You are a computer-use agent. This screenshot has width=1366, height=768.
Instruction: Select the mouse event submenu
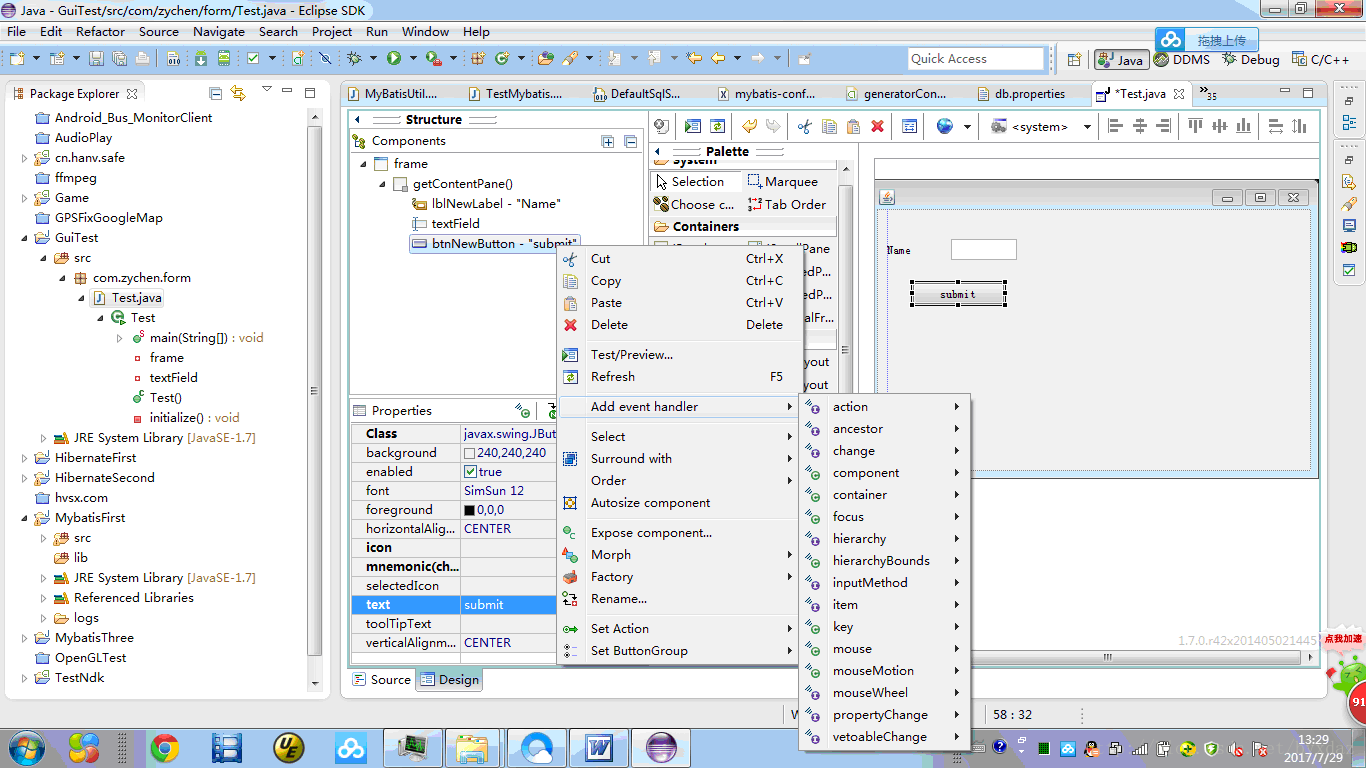(885, 649)
